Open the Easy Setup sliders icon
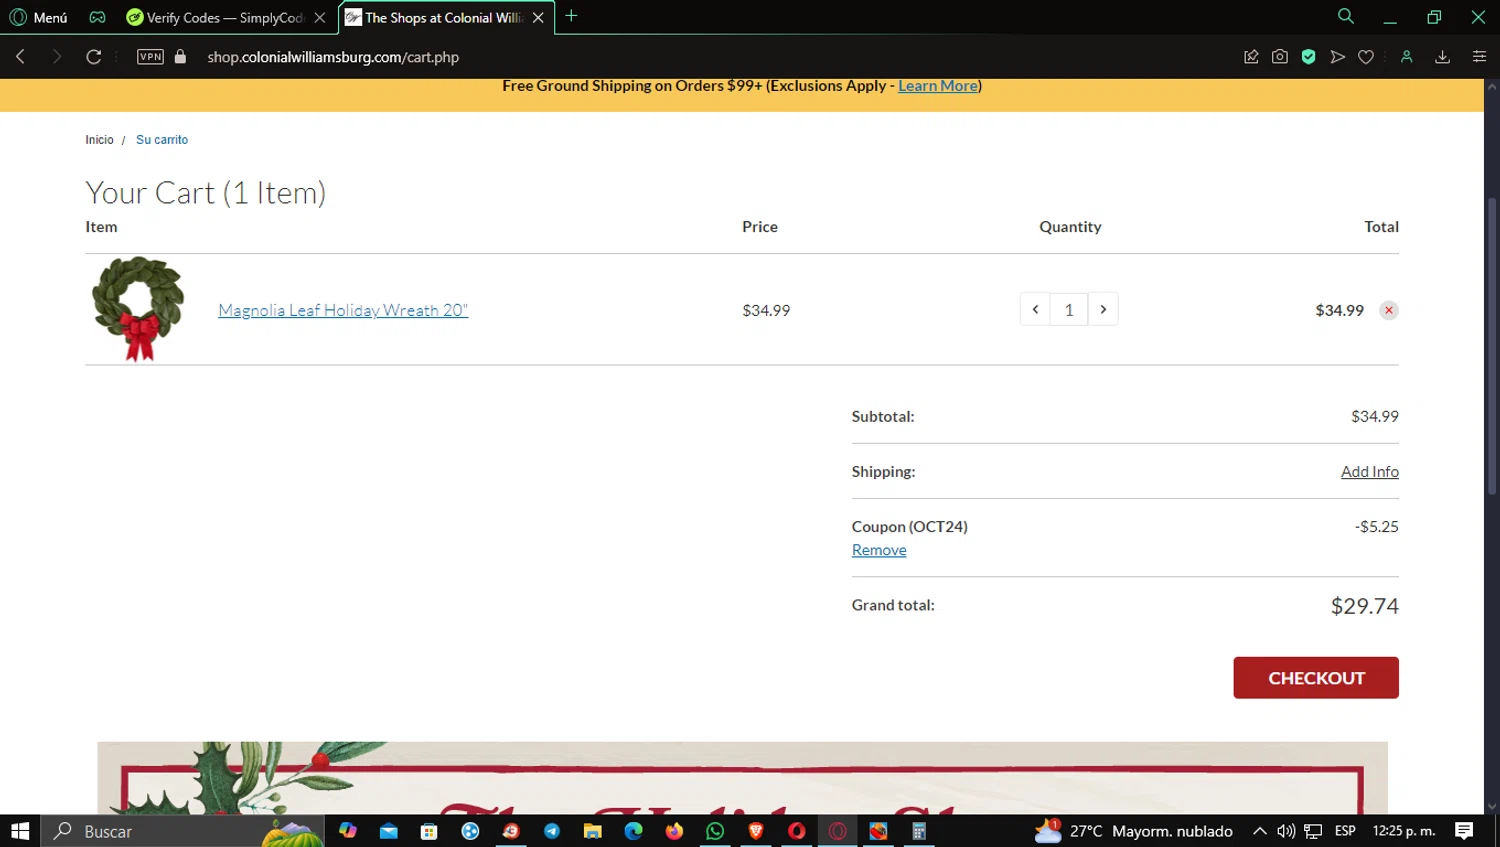The image size is (1500, 847). click(1479, 57)
